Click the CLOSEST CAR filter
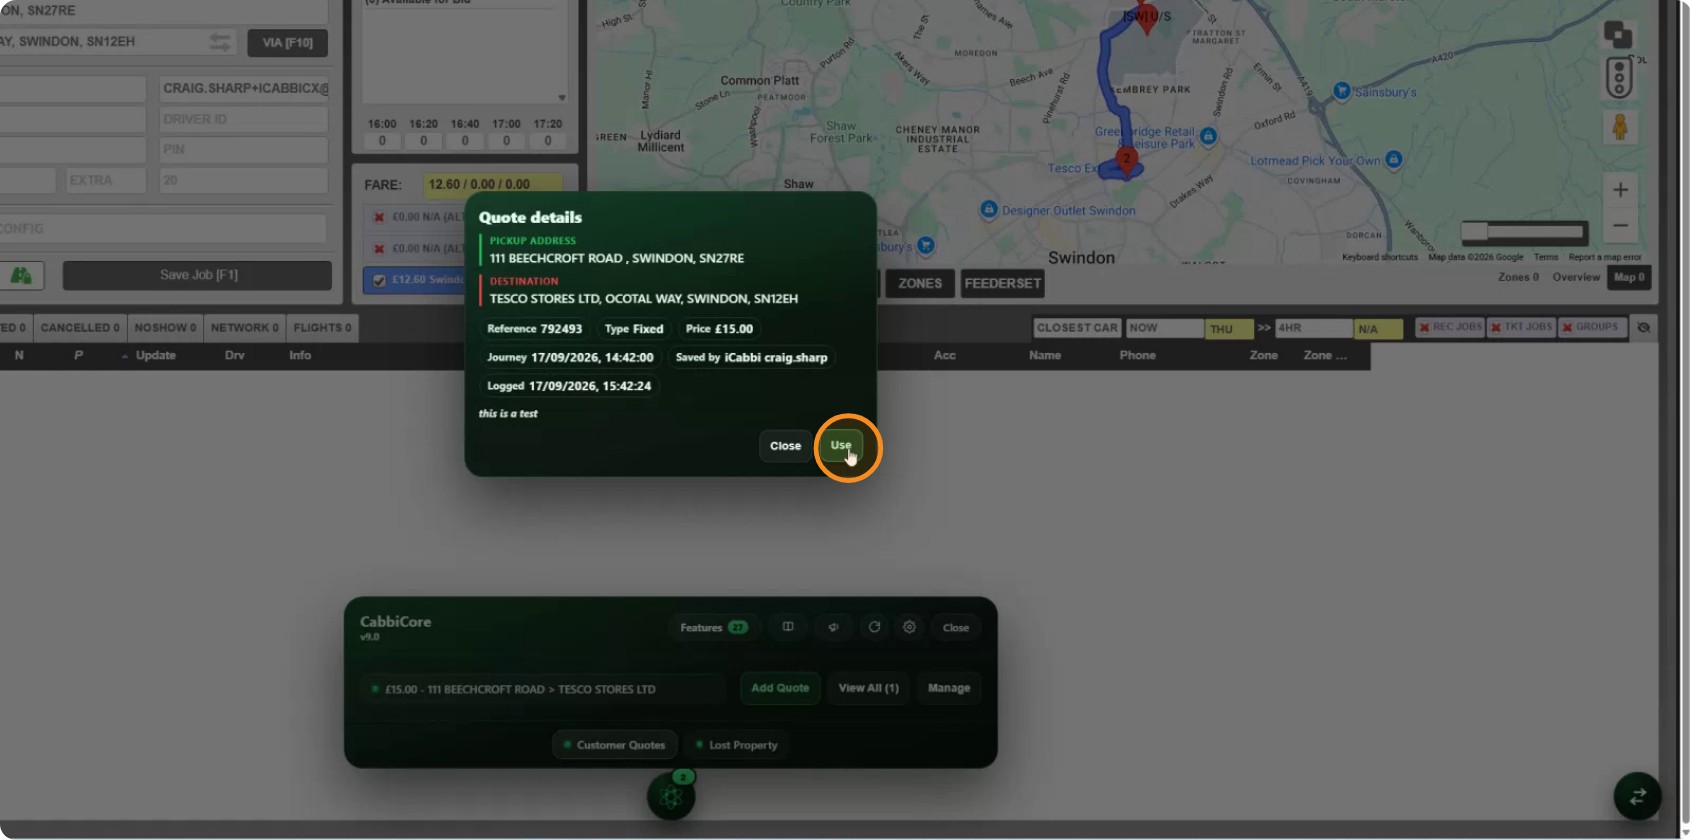This screenshot has width=1692, height=840. (1077, 328)
